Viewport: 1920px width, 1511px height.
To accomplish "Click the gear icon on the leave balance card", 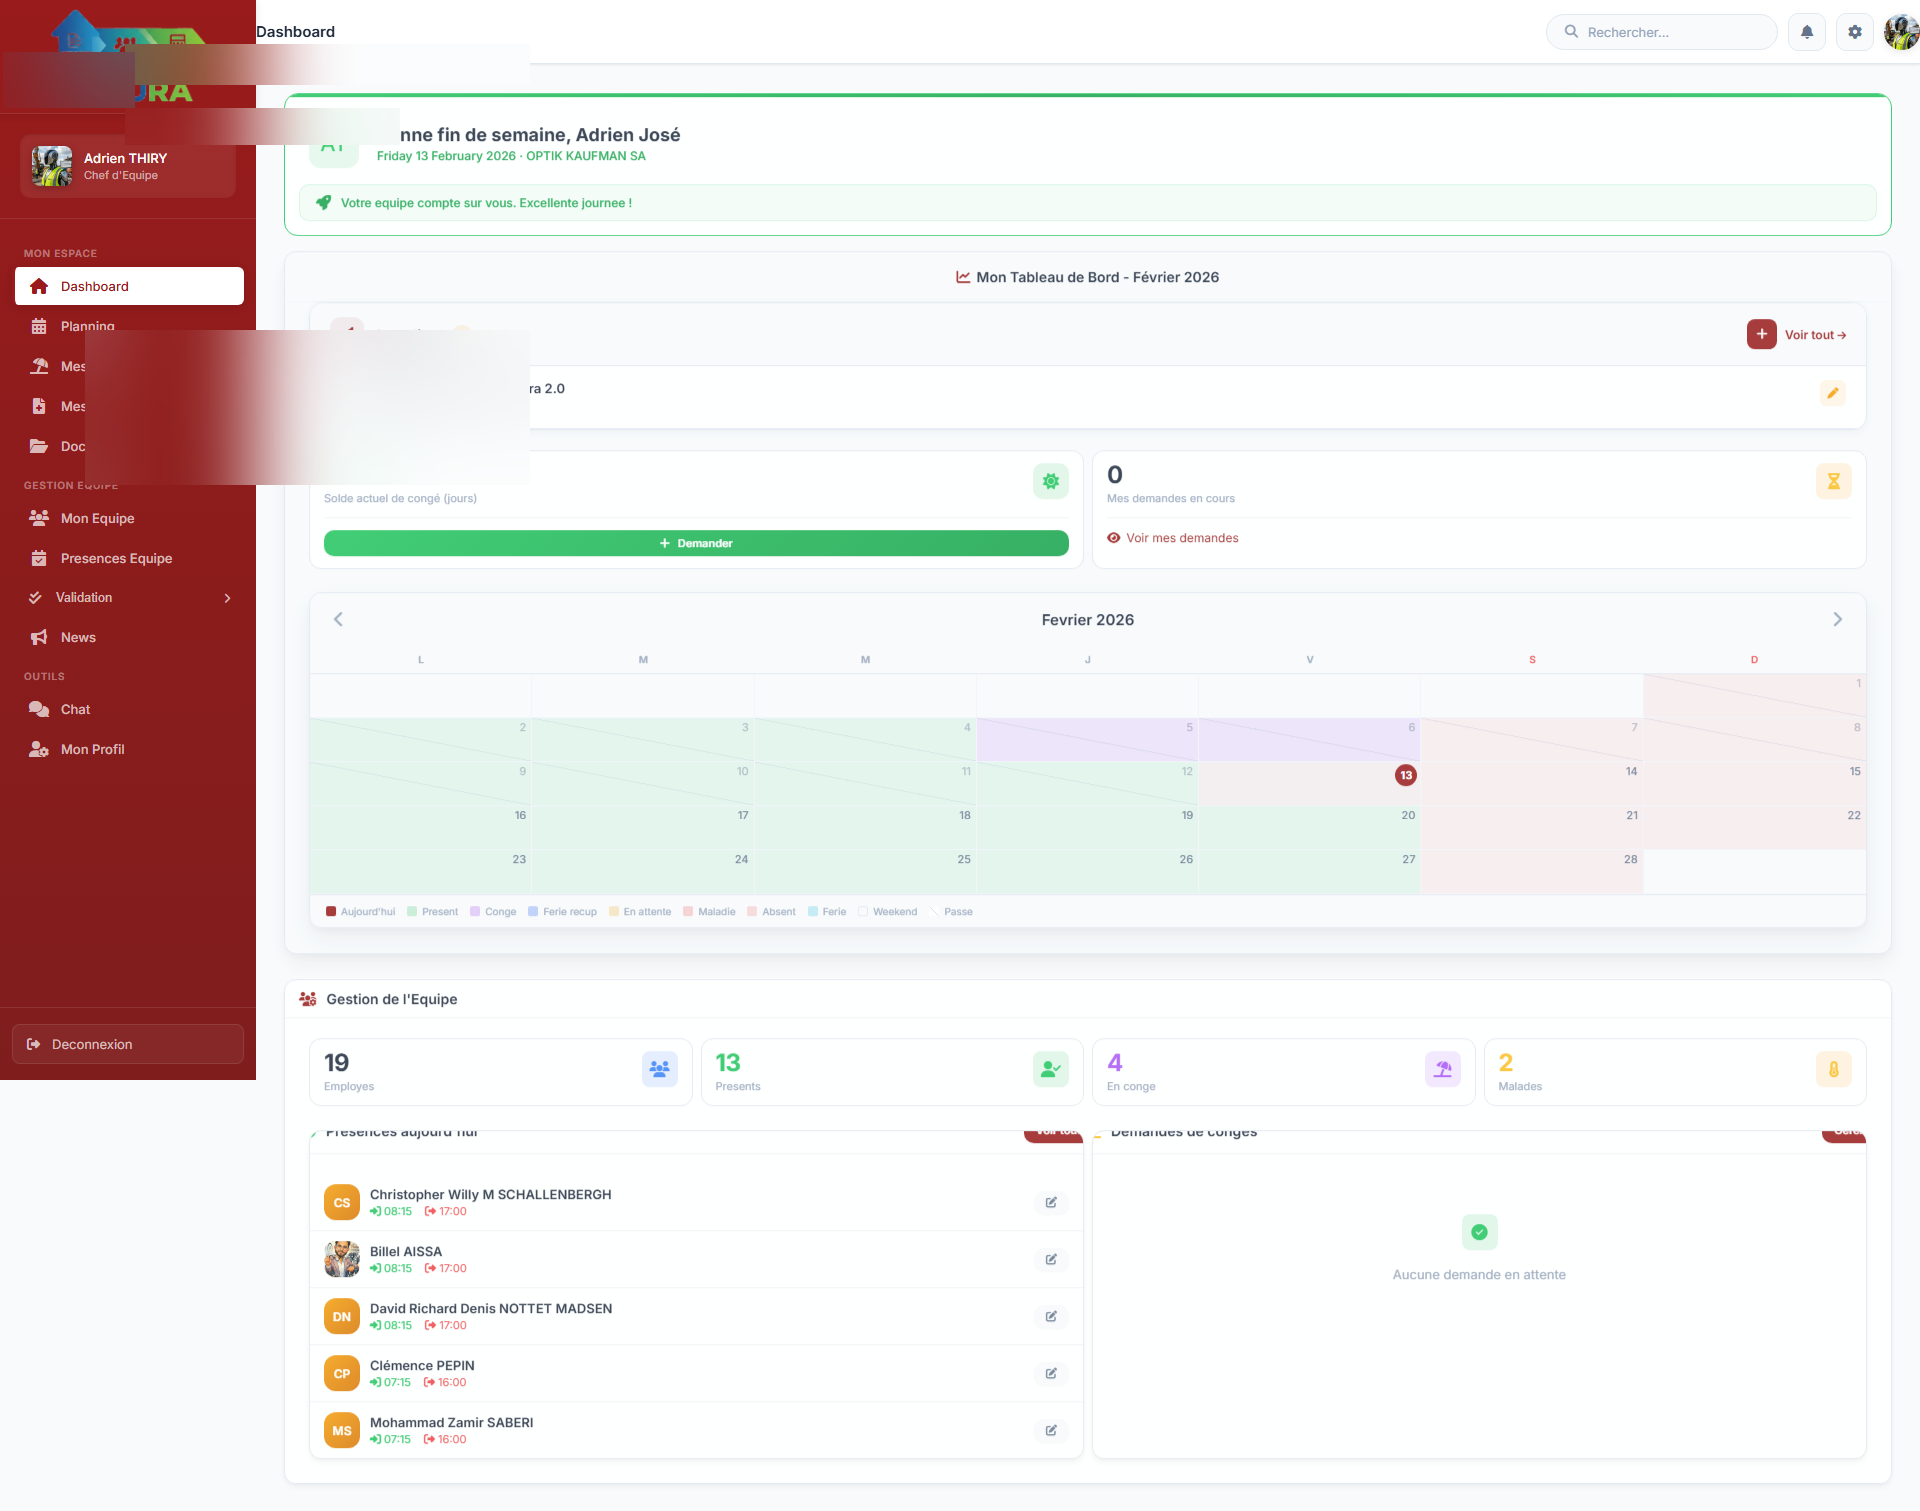I will [x=1050, y=481].
